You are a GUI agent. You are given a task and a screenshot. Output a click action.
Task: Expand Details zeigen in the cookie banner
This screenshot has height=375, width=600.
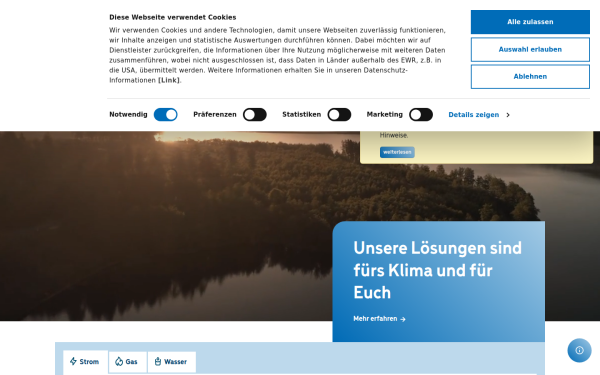tap(479, 115)
